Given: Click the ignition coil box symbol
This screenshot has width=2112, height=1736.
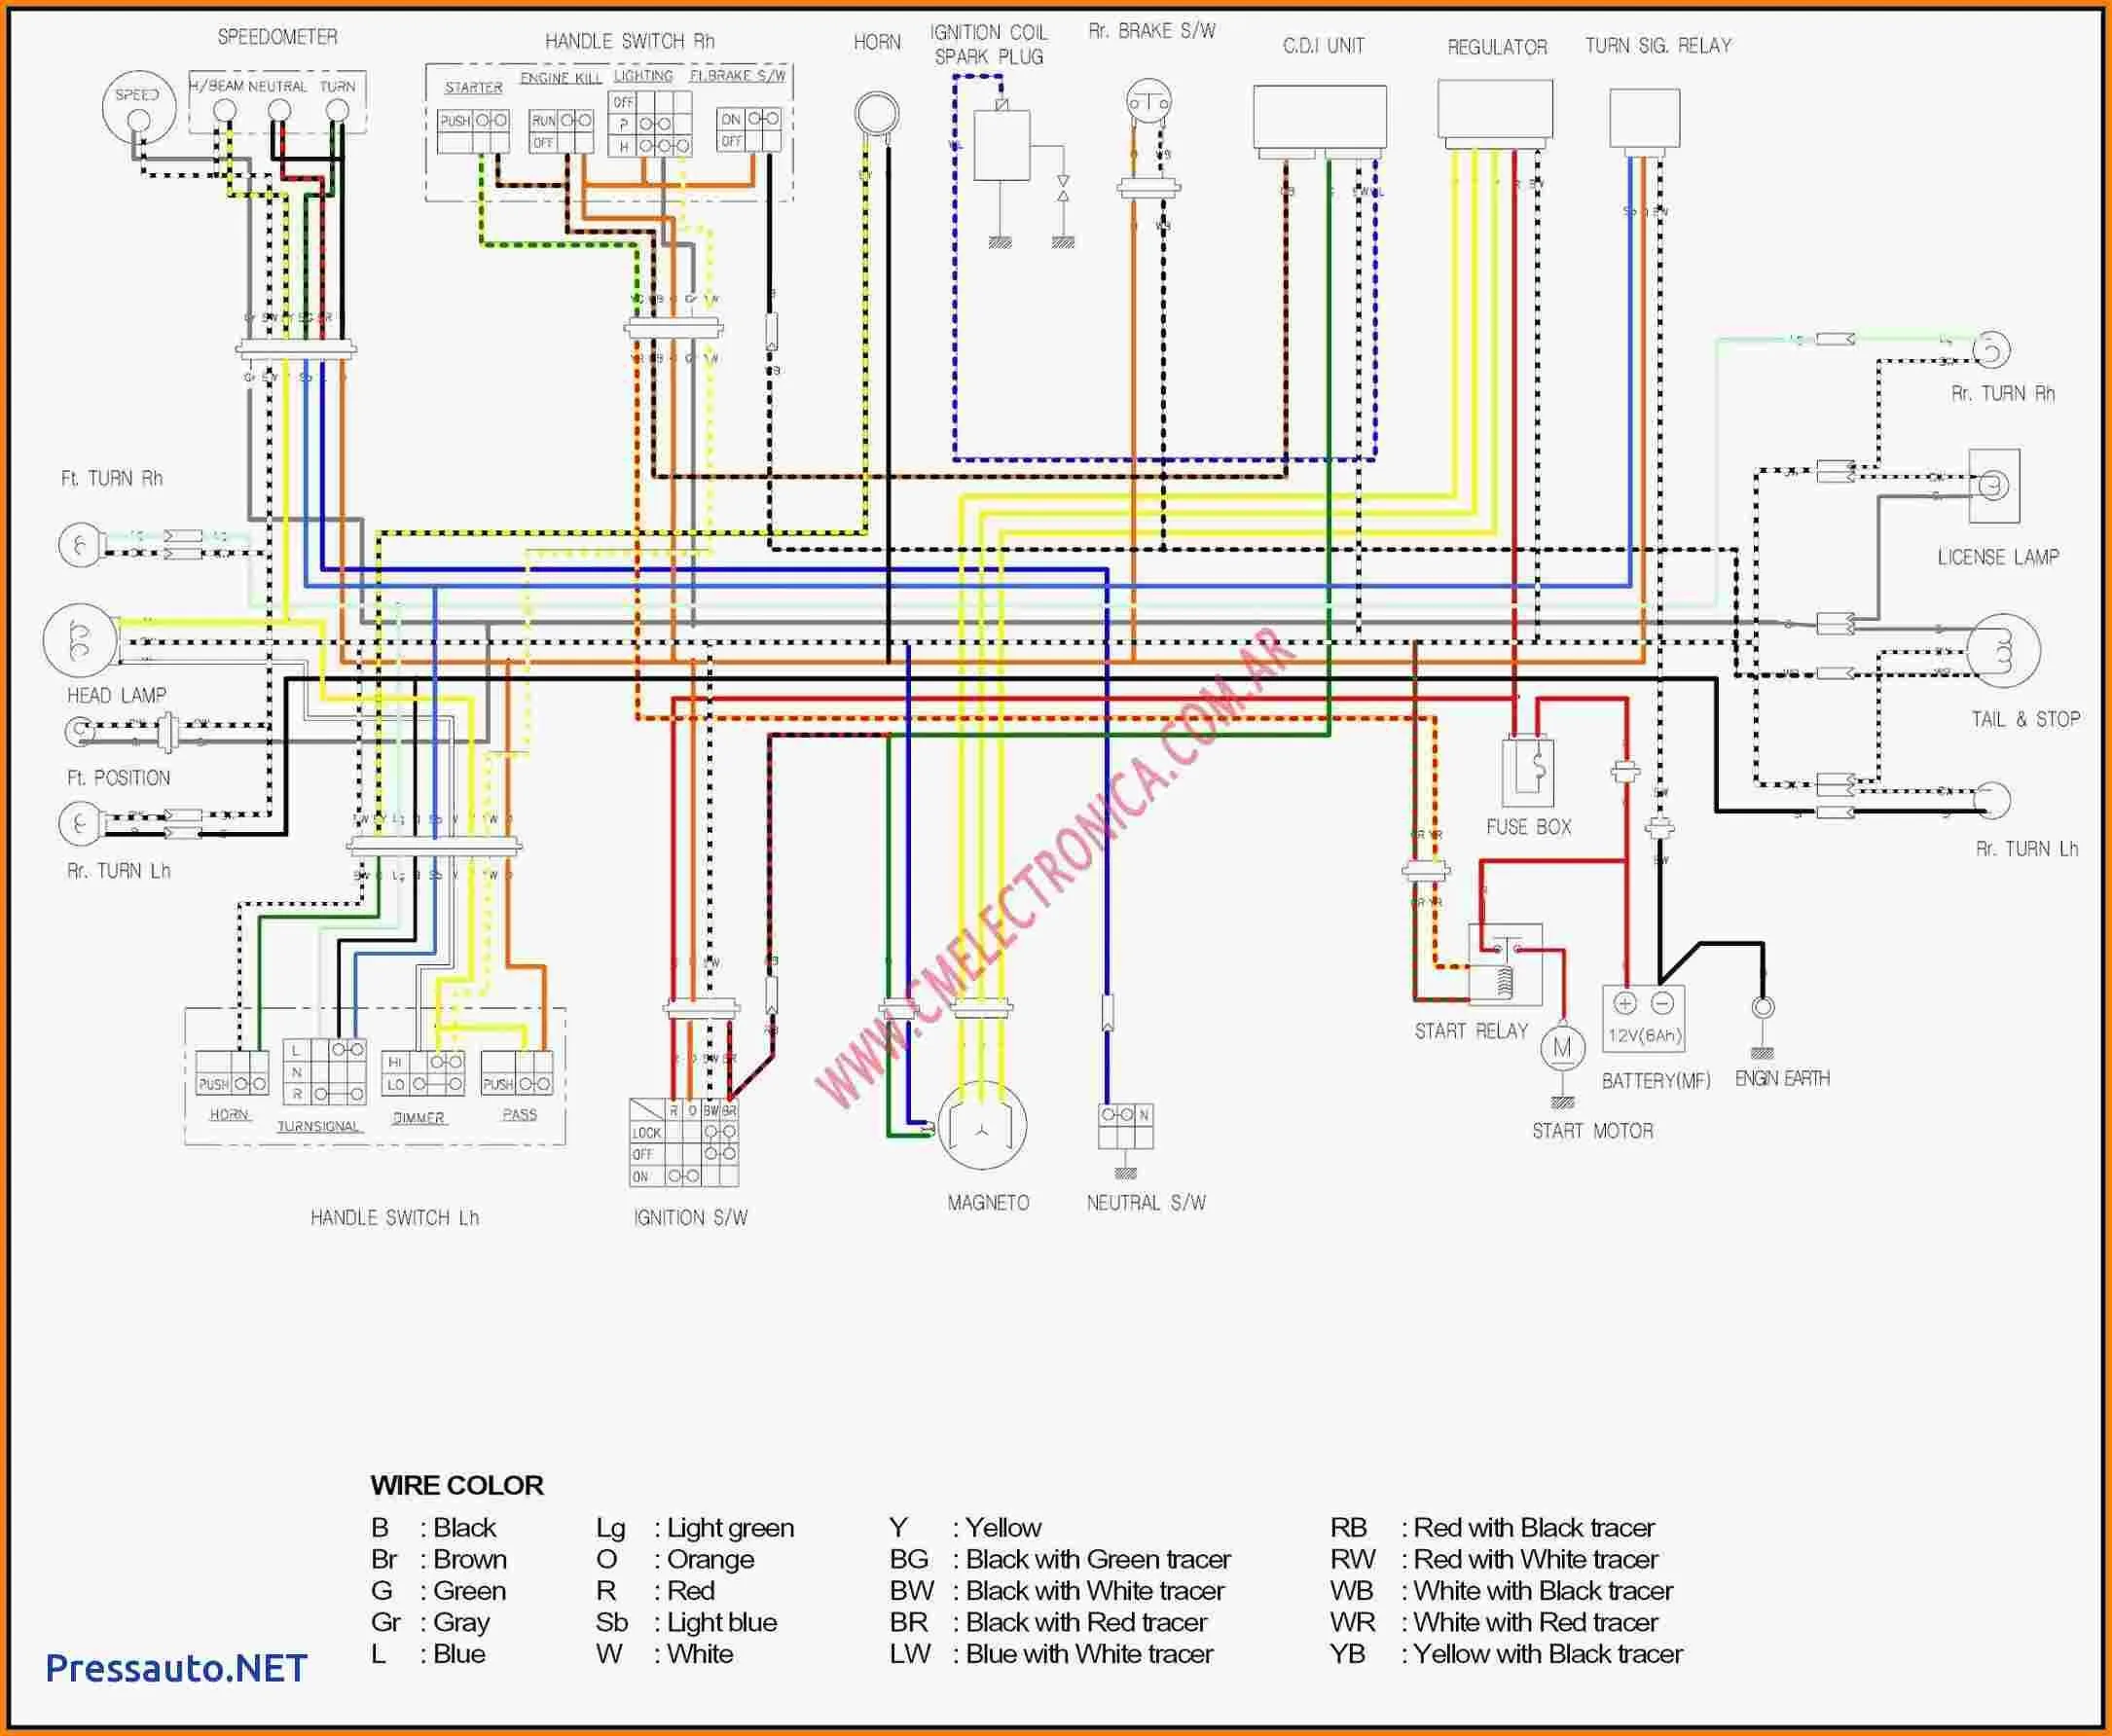Looking at the screenshot, I should [1002, 145].
